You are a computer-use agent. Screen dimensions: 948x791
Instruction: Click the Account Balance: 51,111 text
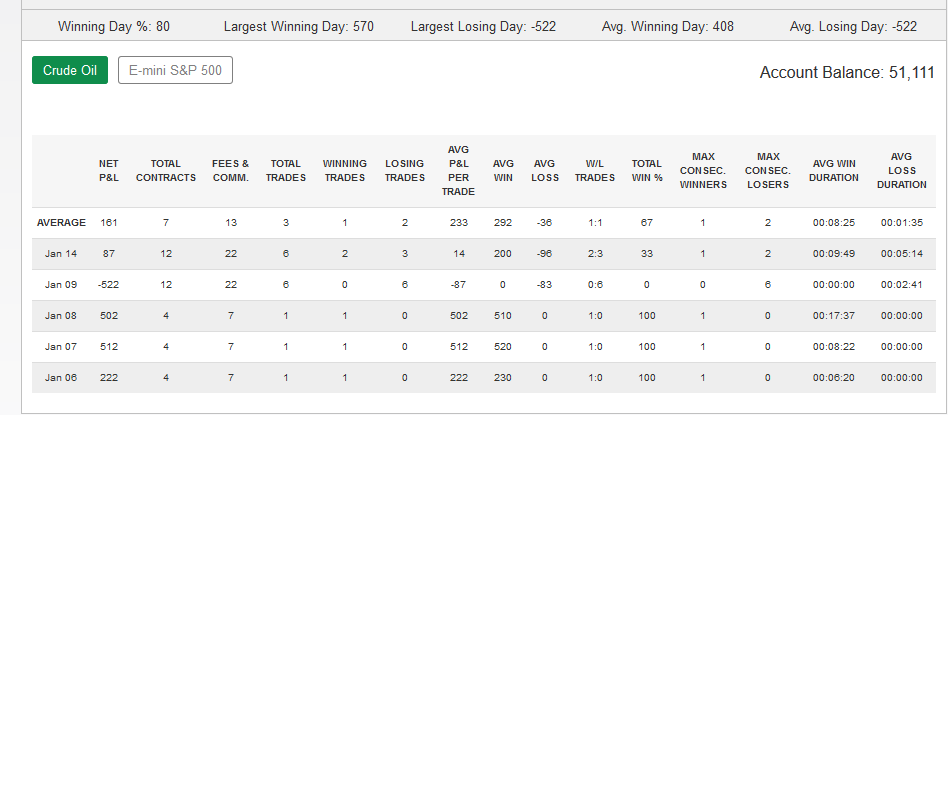847,73
